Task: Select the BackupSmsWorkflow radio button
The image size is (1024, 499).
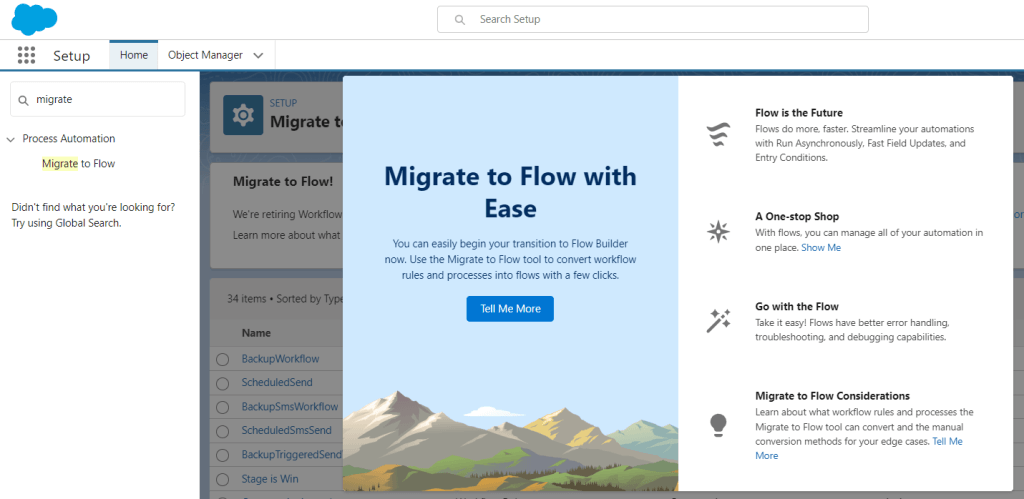Action: click(223, 408)
